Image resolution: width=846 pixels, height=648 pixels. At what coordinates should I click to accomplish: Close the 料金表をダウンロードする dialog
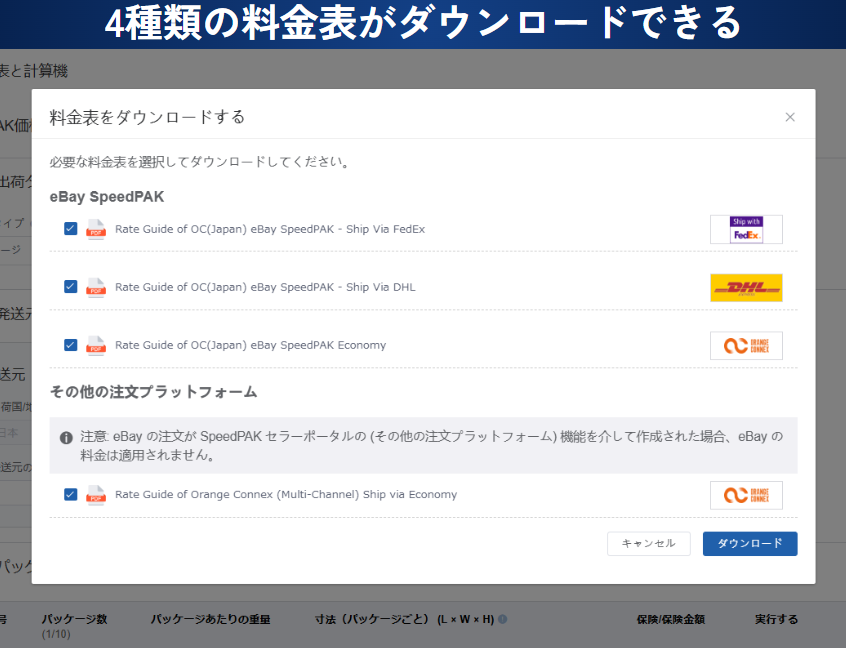pos(790,117)
